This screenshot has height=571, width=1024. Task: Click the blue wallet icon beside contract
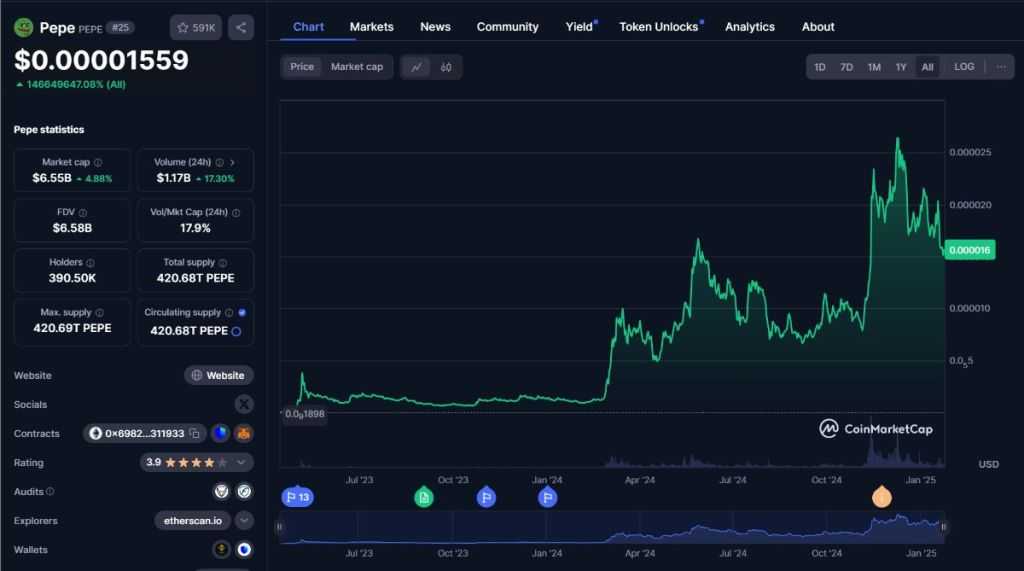[x=221, y=433]
